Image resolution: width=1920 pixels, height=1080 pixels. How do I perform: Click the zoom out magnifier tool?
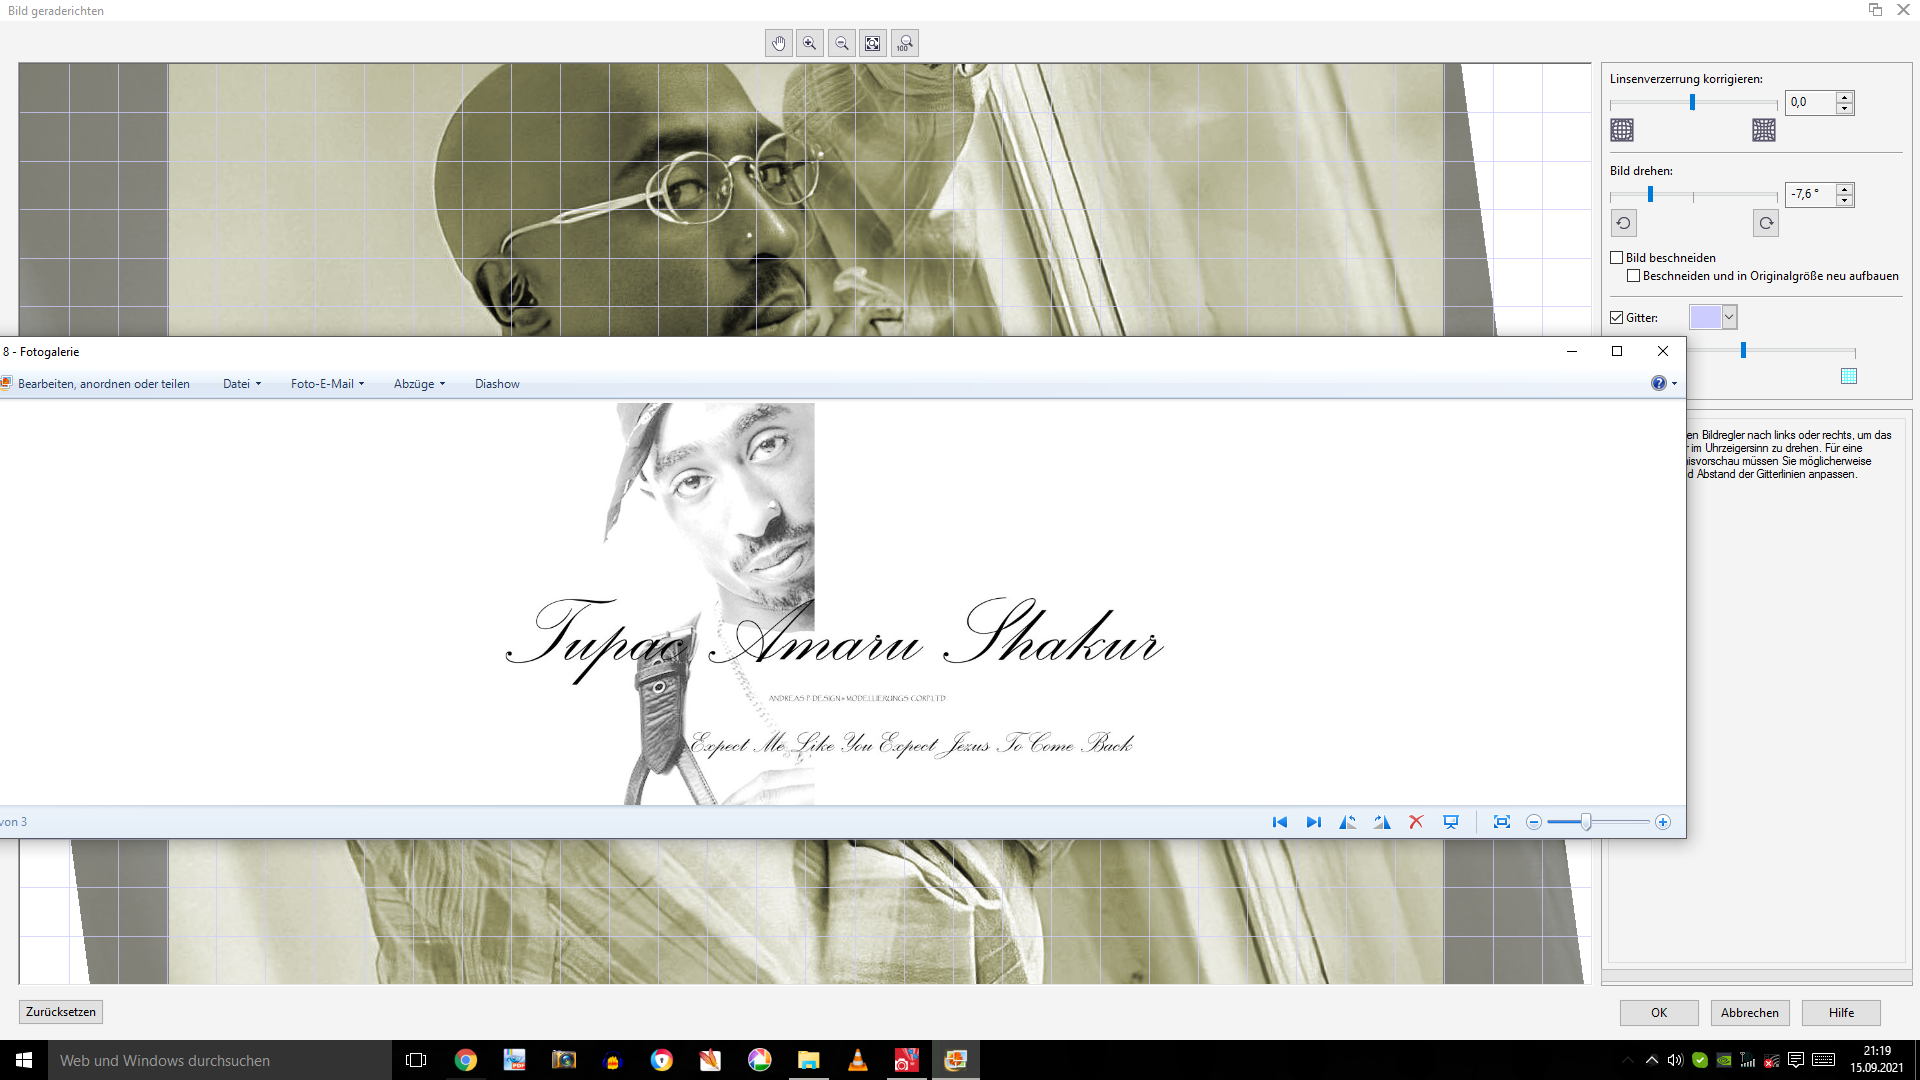pos(842,43)
